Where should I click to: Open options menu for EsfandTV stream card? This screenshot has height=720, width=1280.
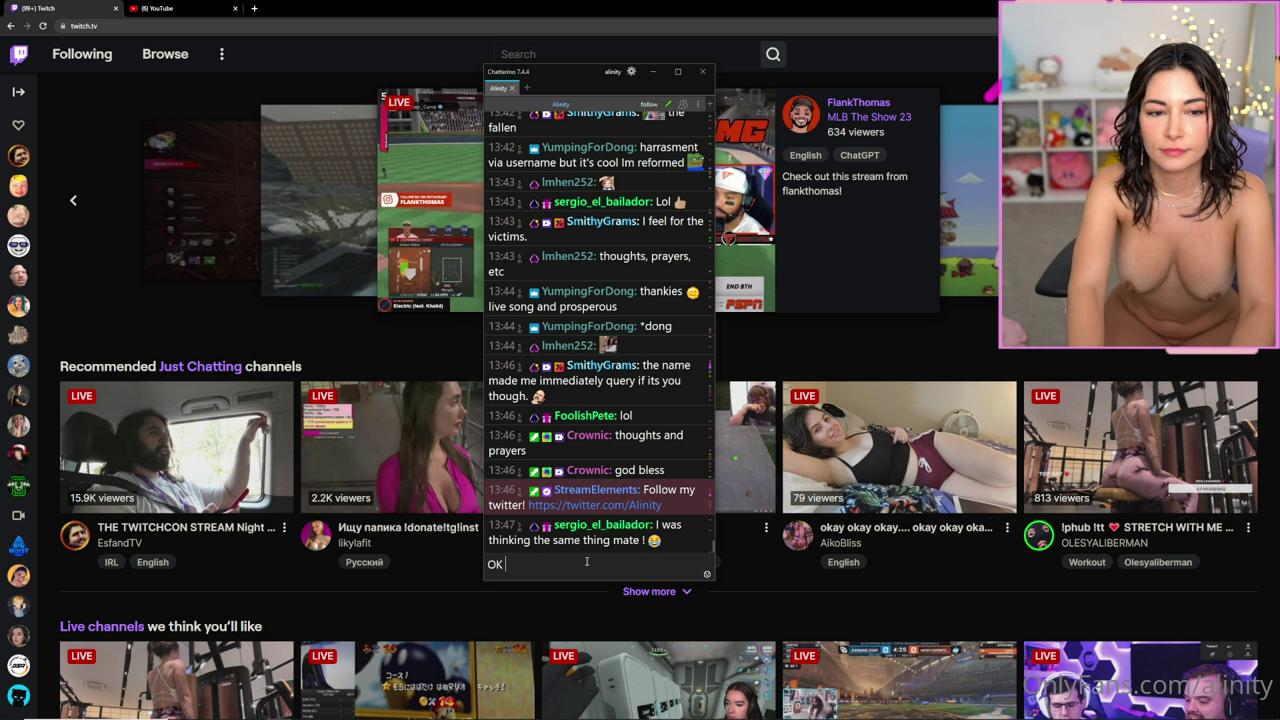[285, 528]
